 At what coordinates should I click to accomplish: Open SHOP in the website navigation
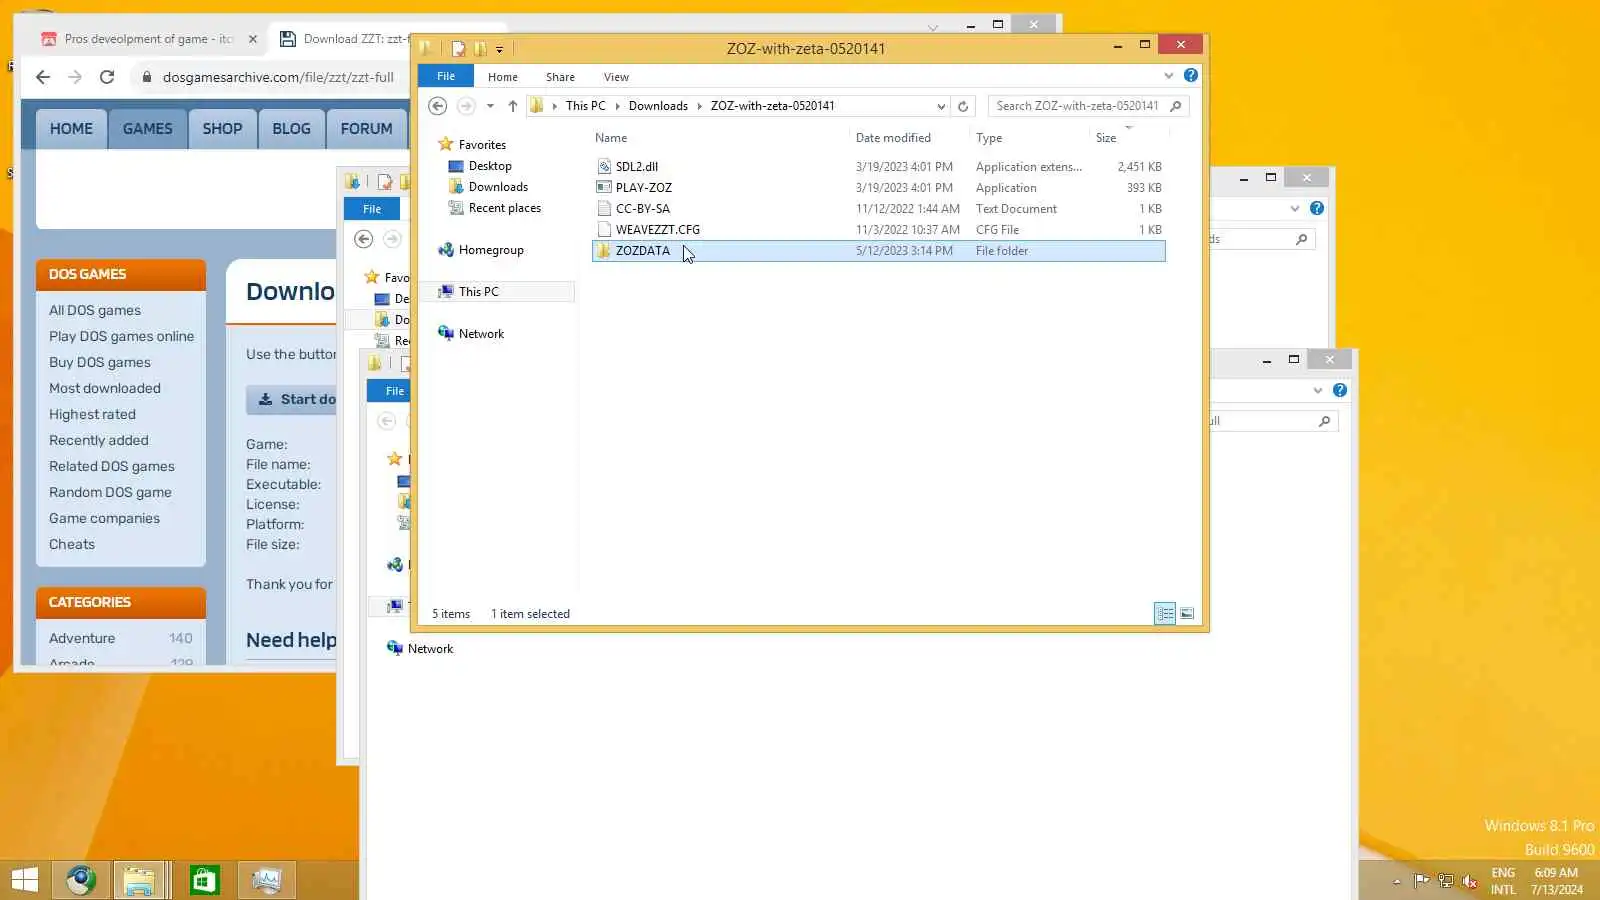[222, 129]
